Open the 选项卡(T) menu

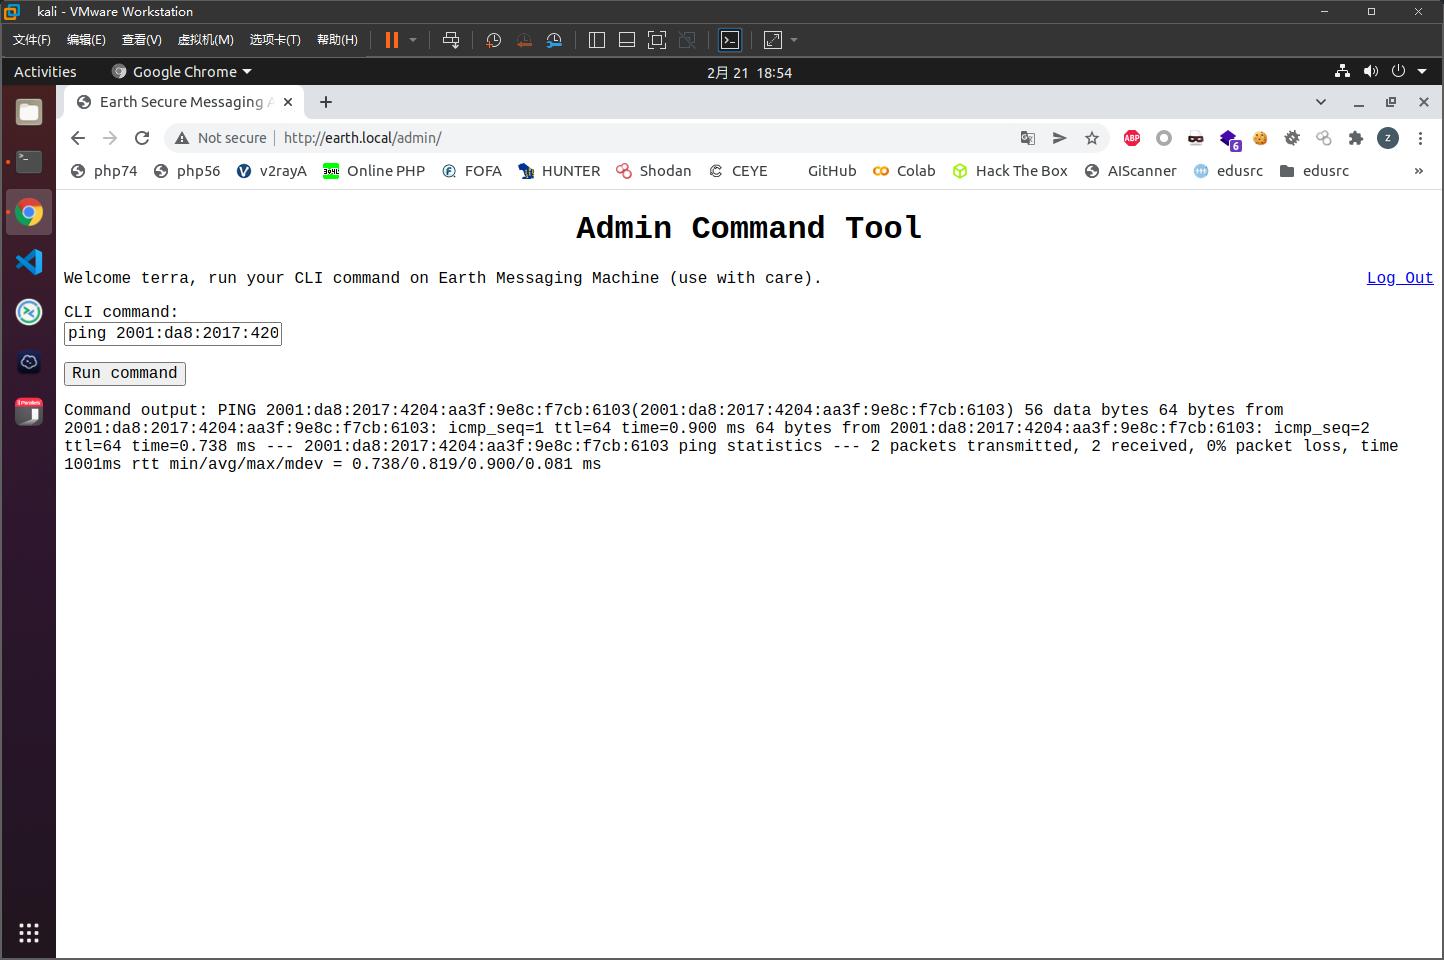click(x=275, y=40)
